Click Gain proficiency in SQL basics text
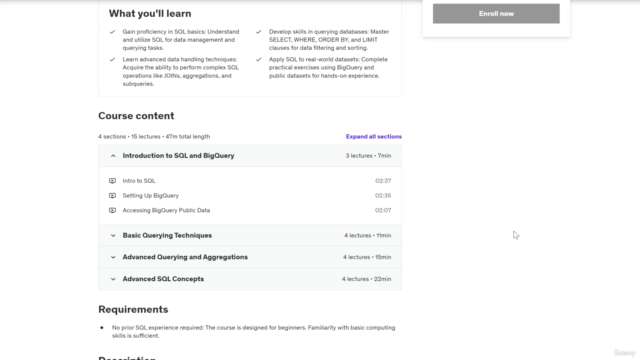 tap(181, 40)
